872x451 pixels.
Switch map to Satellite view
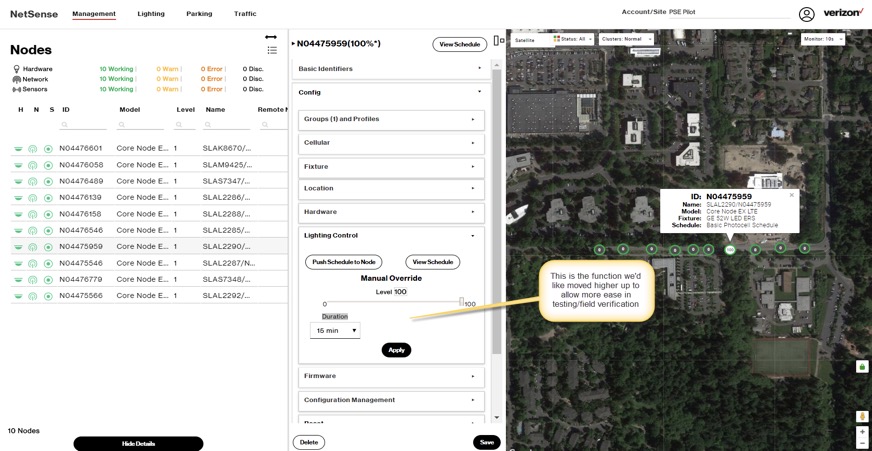click(525, 40)
